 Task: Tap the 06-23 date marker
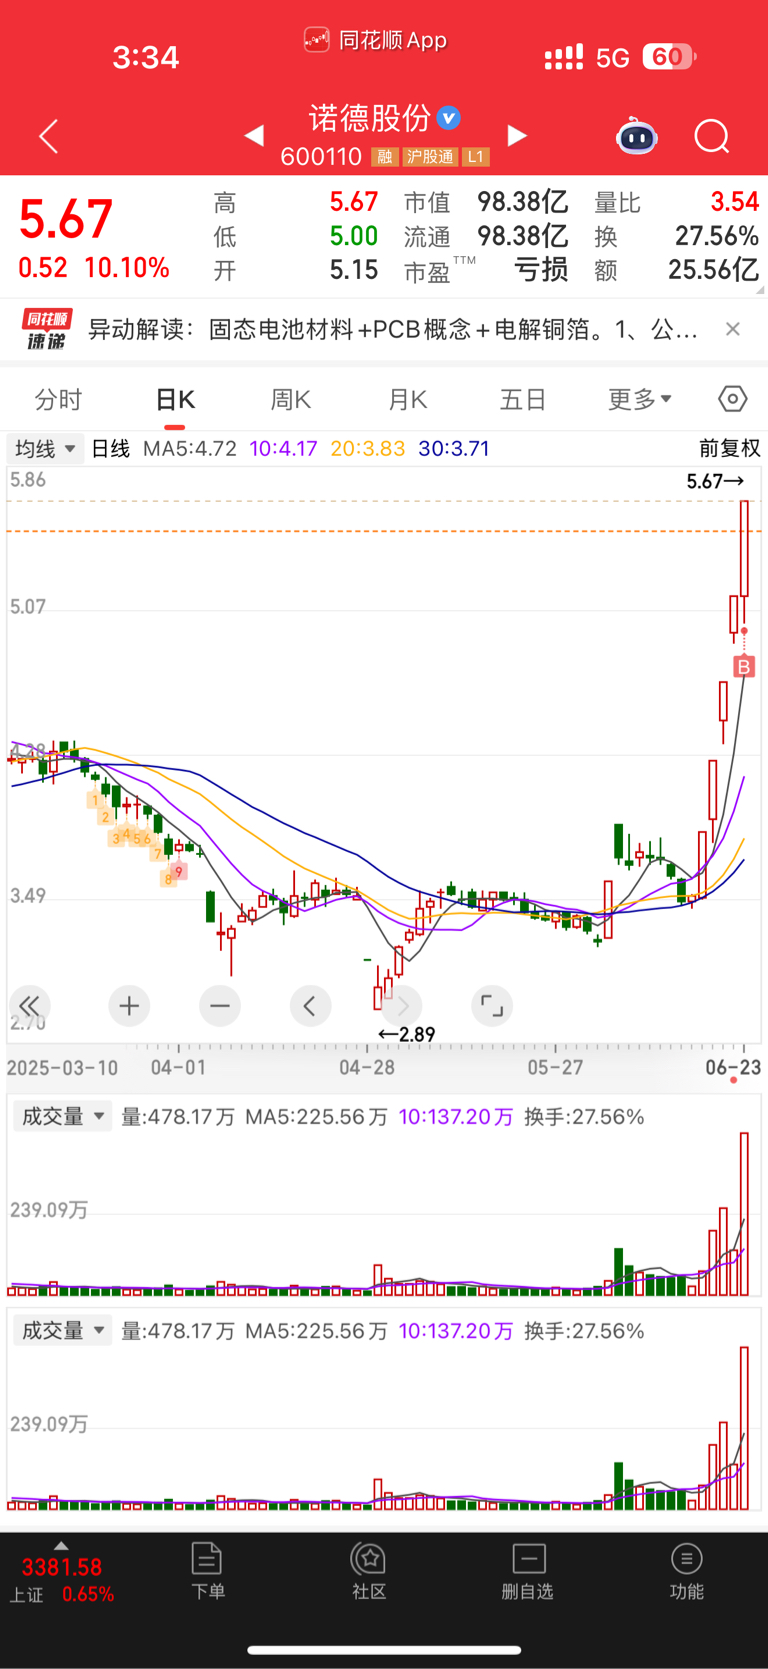click(733, 1067)
